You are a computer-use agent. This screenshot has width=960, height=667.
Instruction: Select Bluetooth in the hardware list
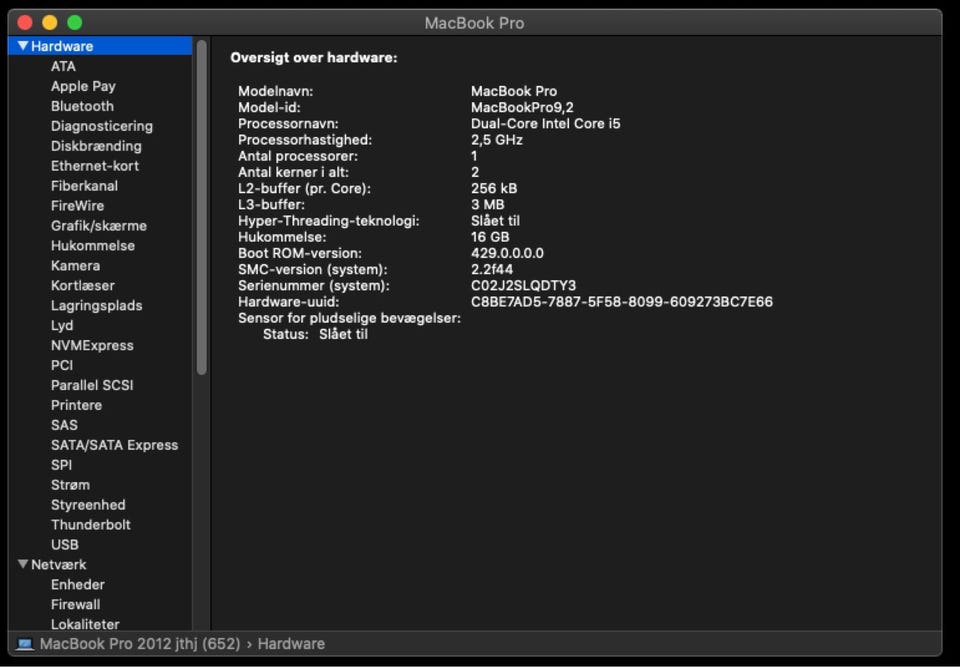(82, 106)
